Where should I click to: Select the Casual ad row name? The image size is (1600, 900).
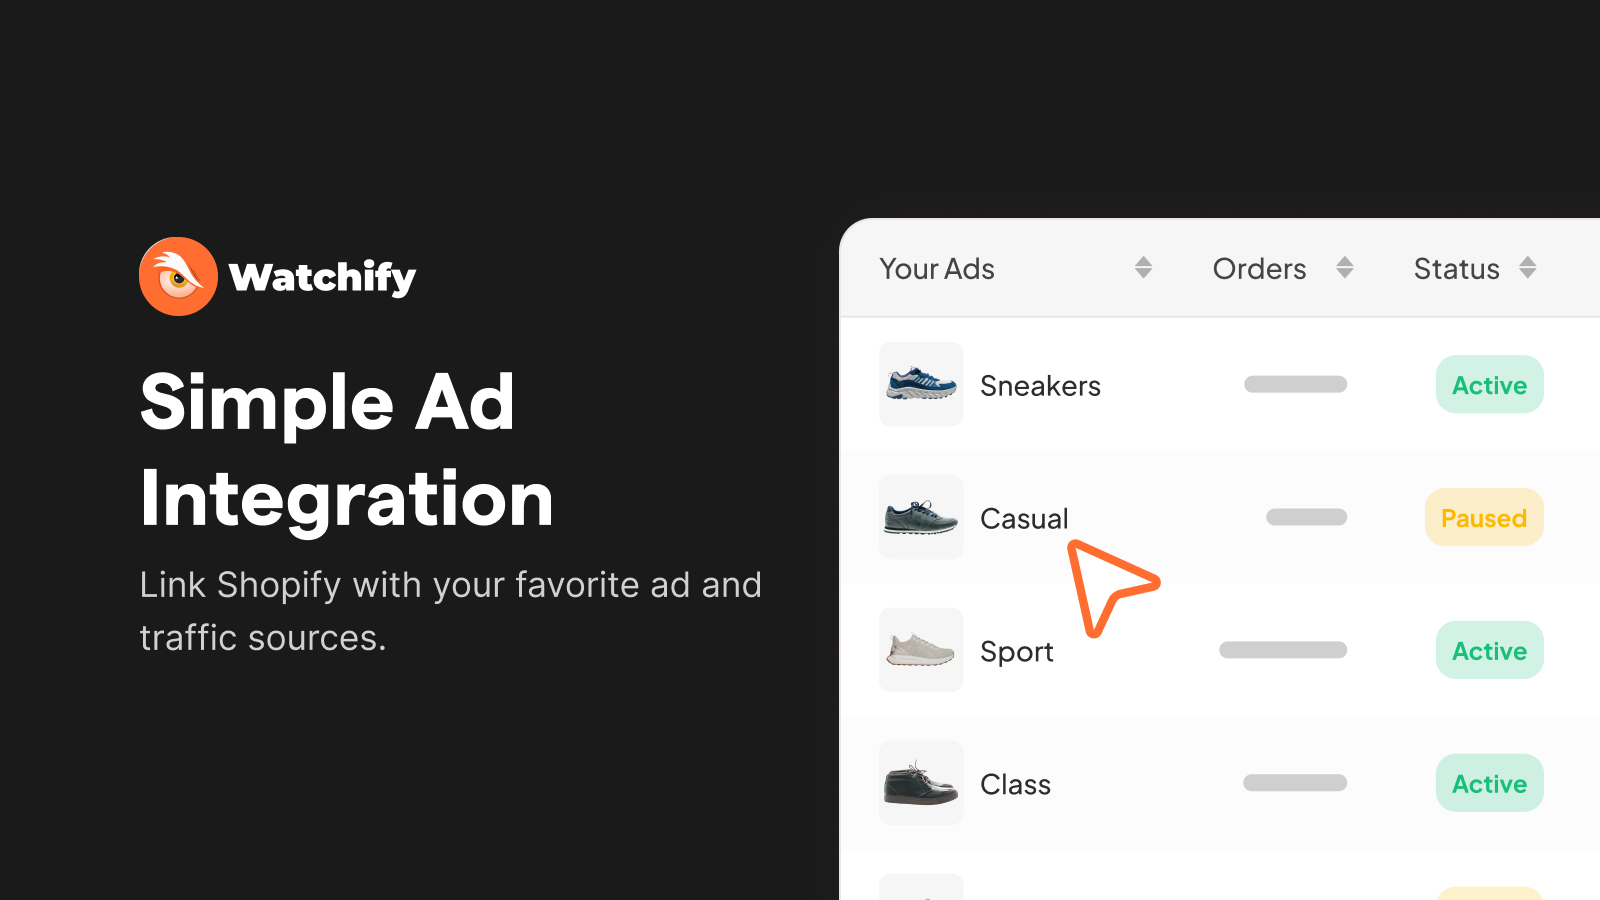[x=1023, y=518]
